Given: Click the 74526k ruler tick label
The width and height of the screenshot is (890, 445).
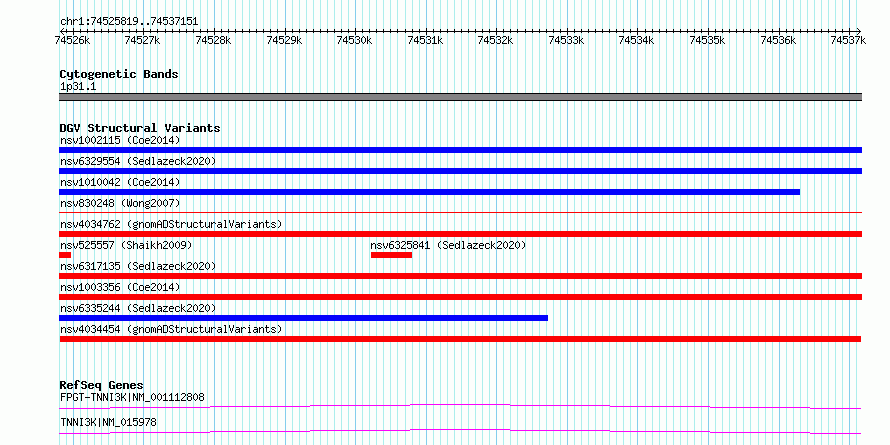Looking at the screenshot, I should coord(72,40).
